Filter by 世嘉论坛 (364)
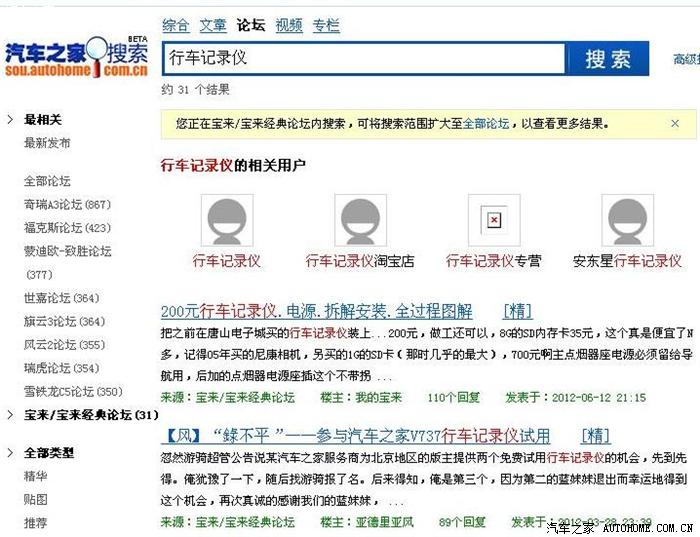 click(62, 298)
